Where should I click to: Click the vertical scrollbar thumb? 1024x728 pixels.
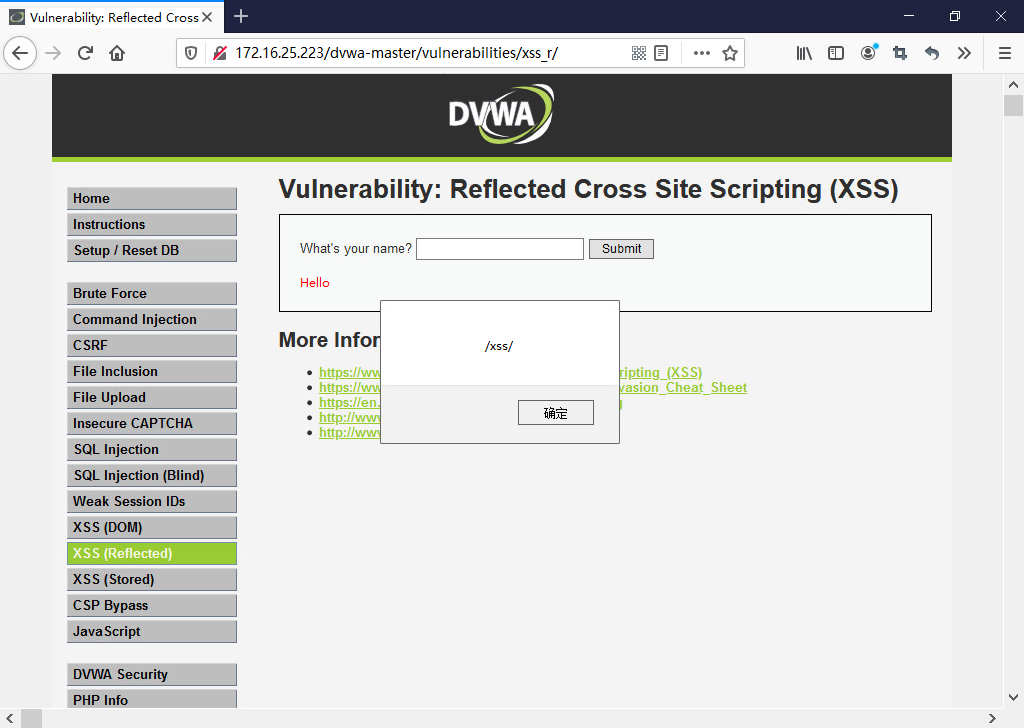pyautogui.click(x=1013, y=105)
